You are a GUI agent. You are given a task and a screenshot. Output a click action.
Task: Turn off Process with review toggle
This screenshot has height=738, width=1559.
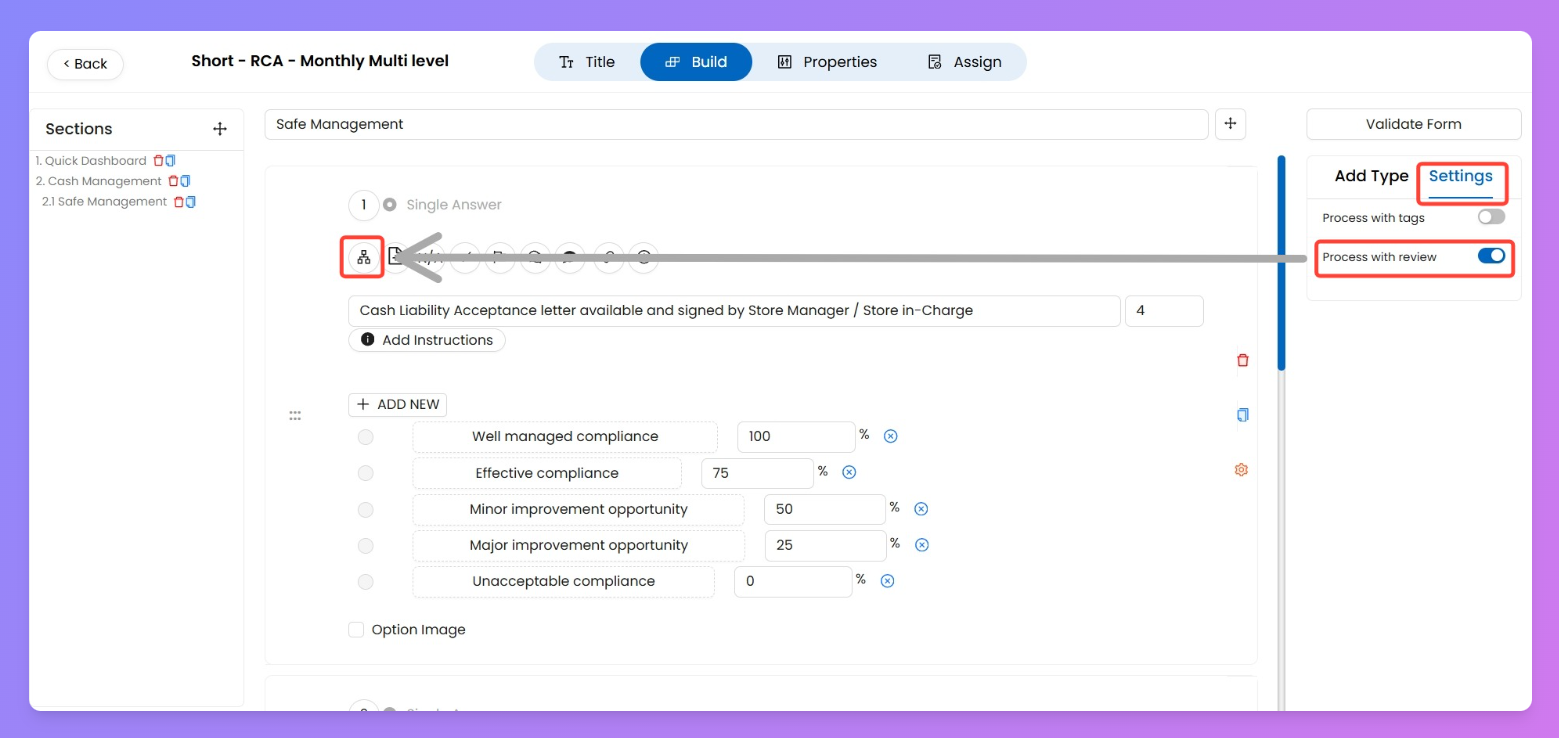click(1490, 257)
